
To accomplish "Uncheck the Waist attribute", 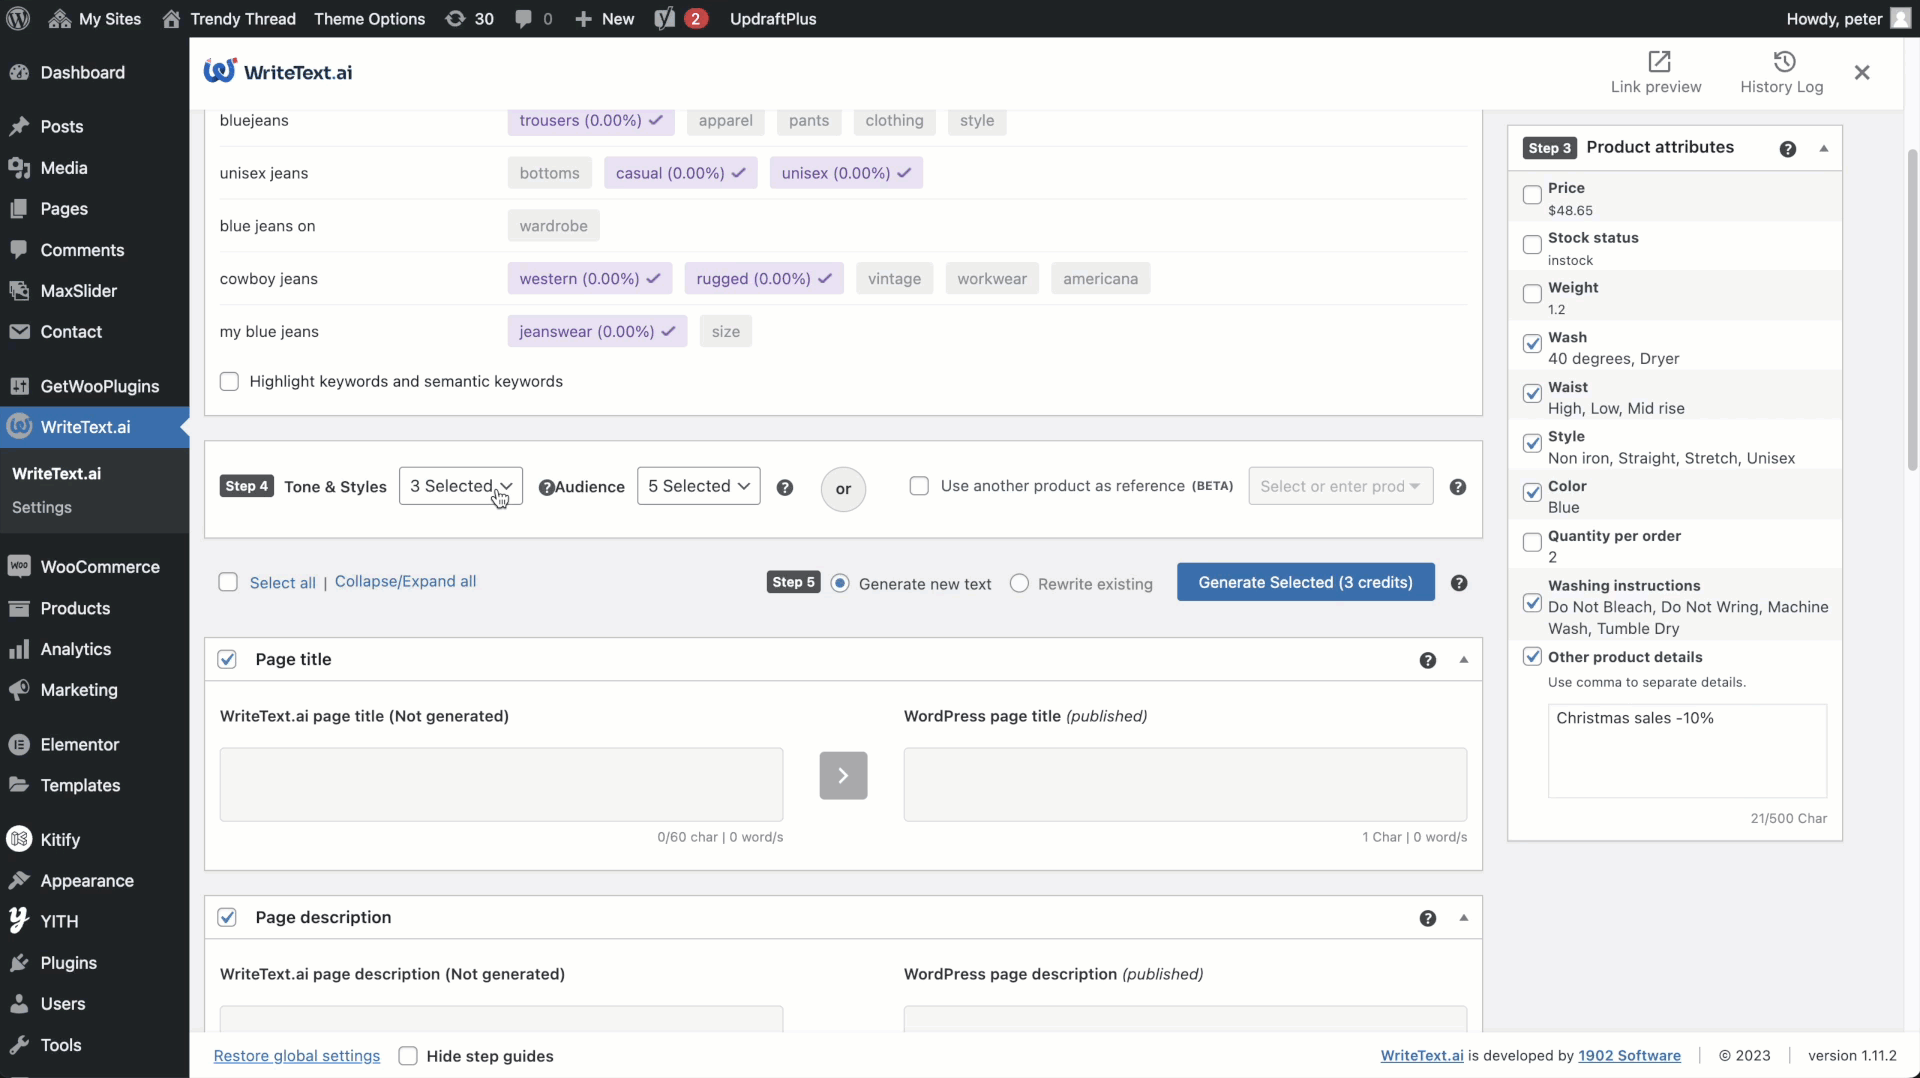I will [1532, 394].
